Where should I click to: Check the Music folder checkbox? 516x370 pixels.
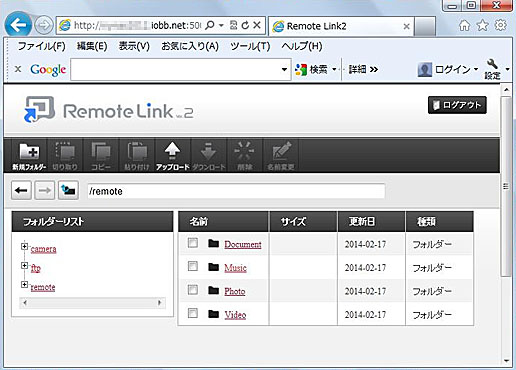click(x=193, y=266)
